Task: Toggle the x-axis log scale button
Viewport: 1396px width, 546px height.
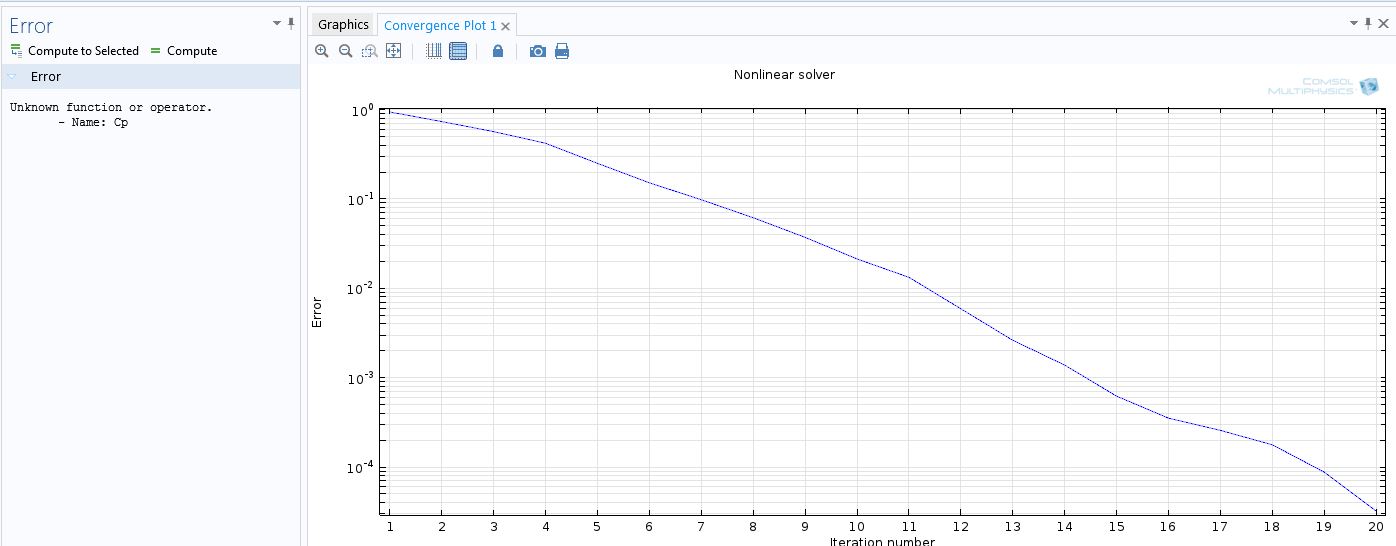Action: [x=434, y=51]
